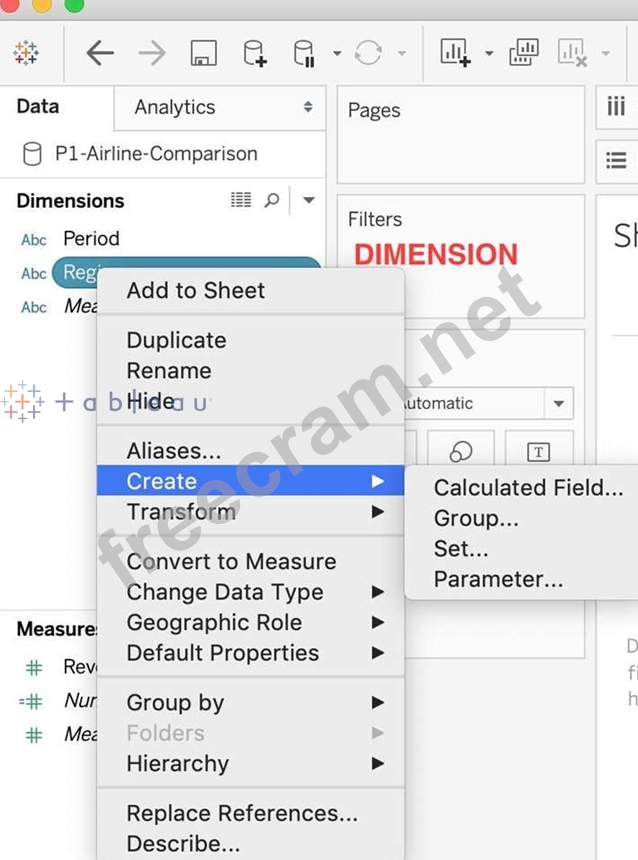
Task: Click Convert to Measure menu entry
Action: 231,561
